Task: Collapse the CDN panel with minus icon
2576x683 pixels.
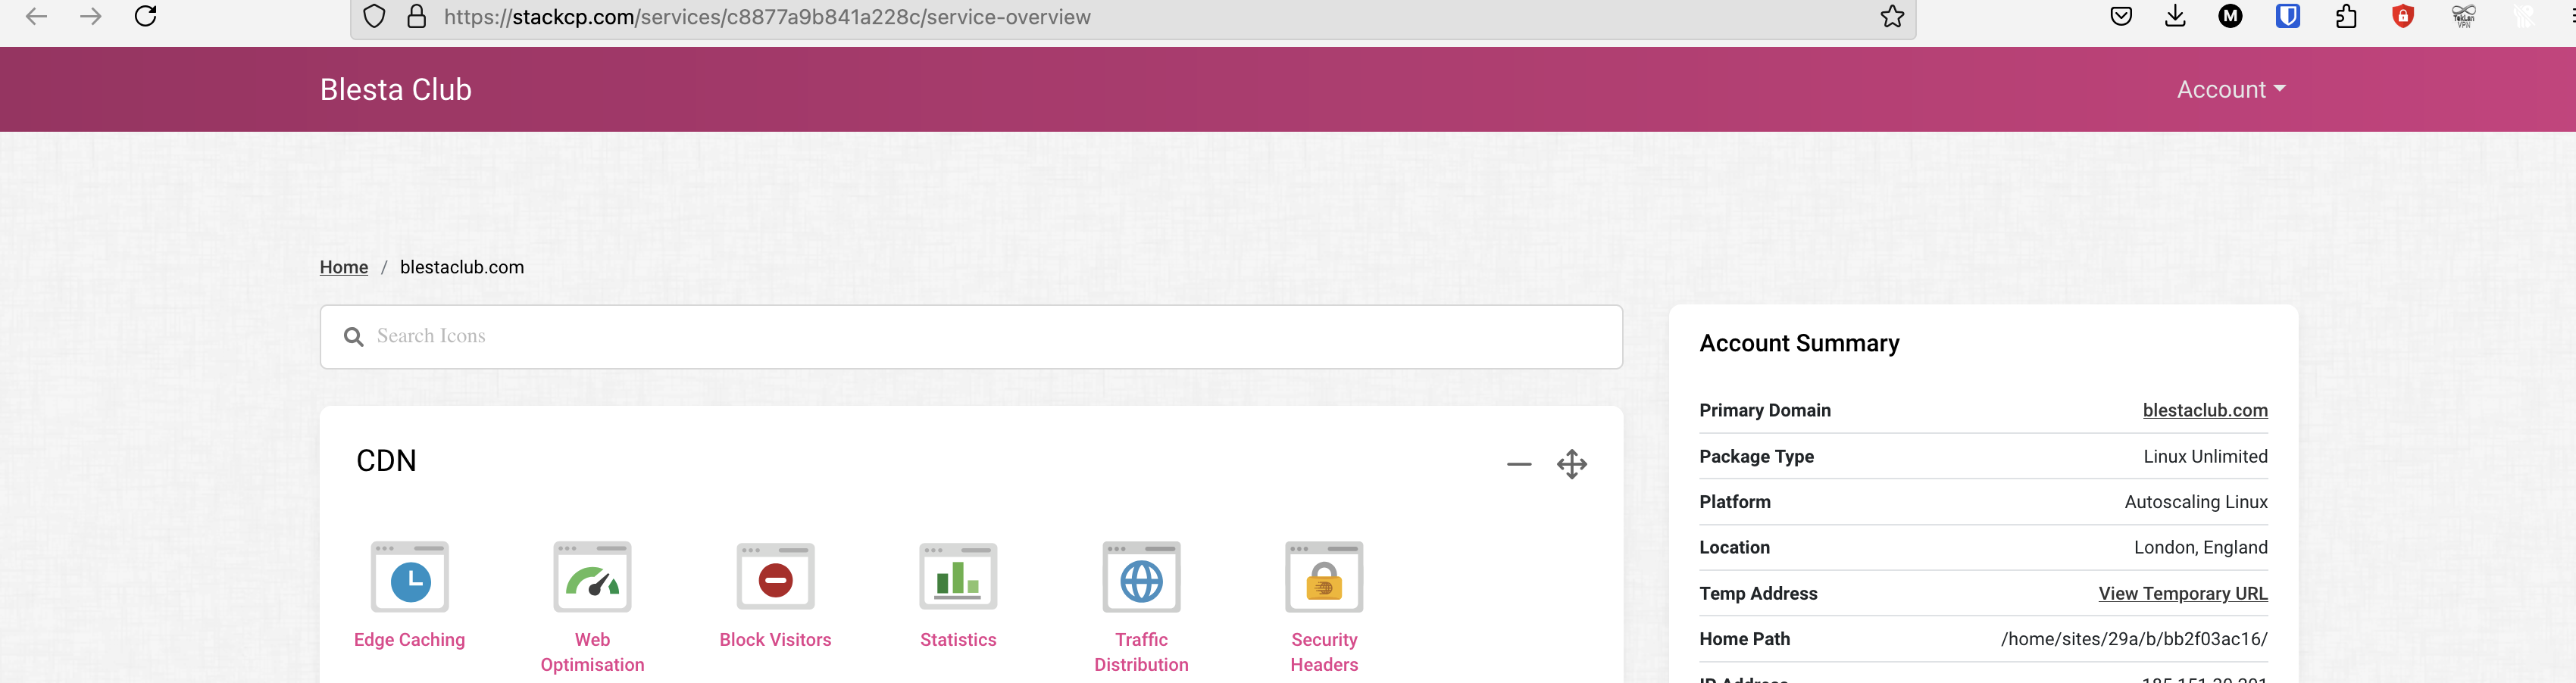Action: click(x=1519, y=464)
